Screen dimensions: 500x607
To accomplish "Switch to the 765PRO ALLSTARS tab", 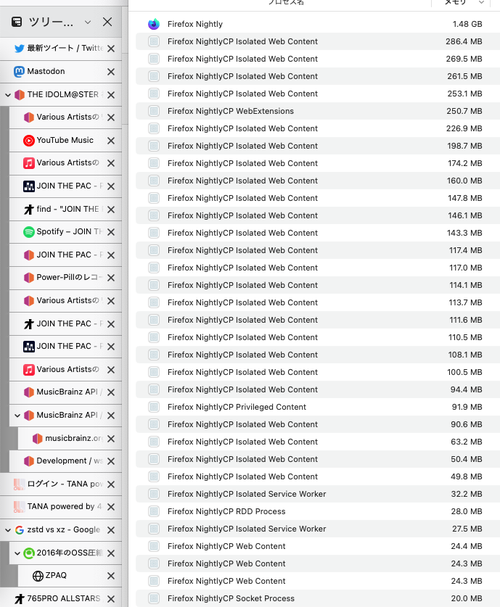I will click(61, 598).
